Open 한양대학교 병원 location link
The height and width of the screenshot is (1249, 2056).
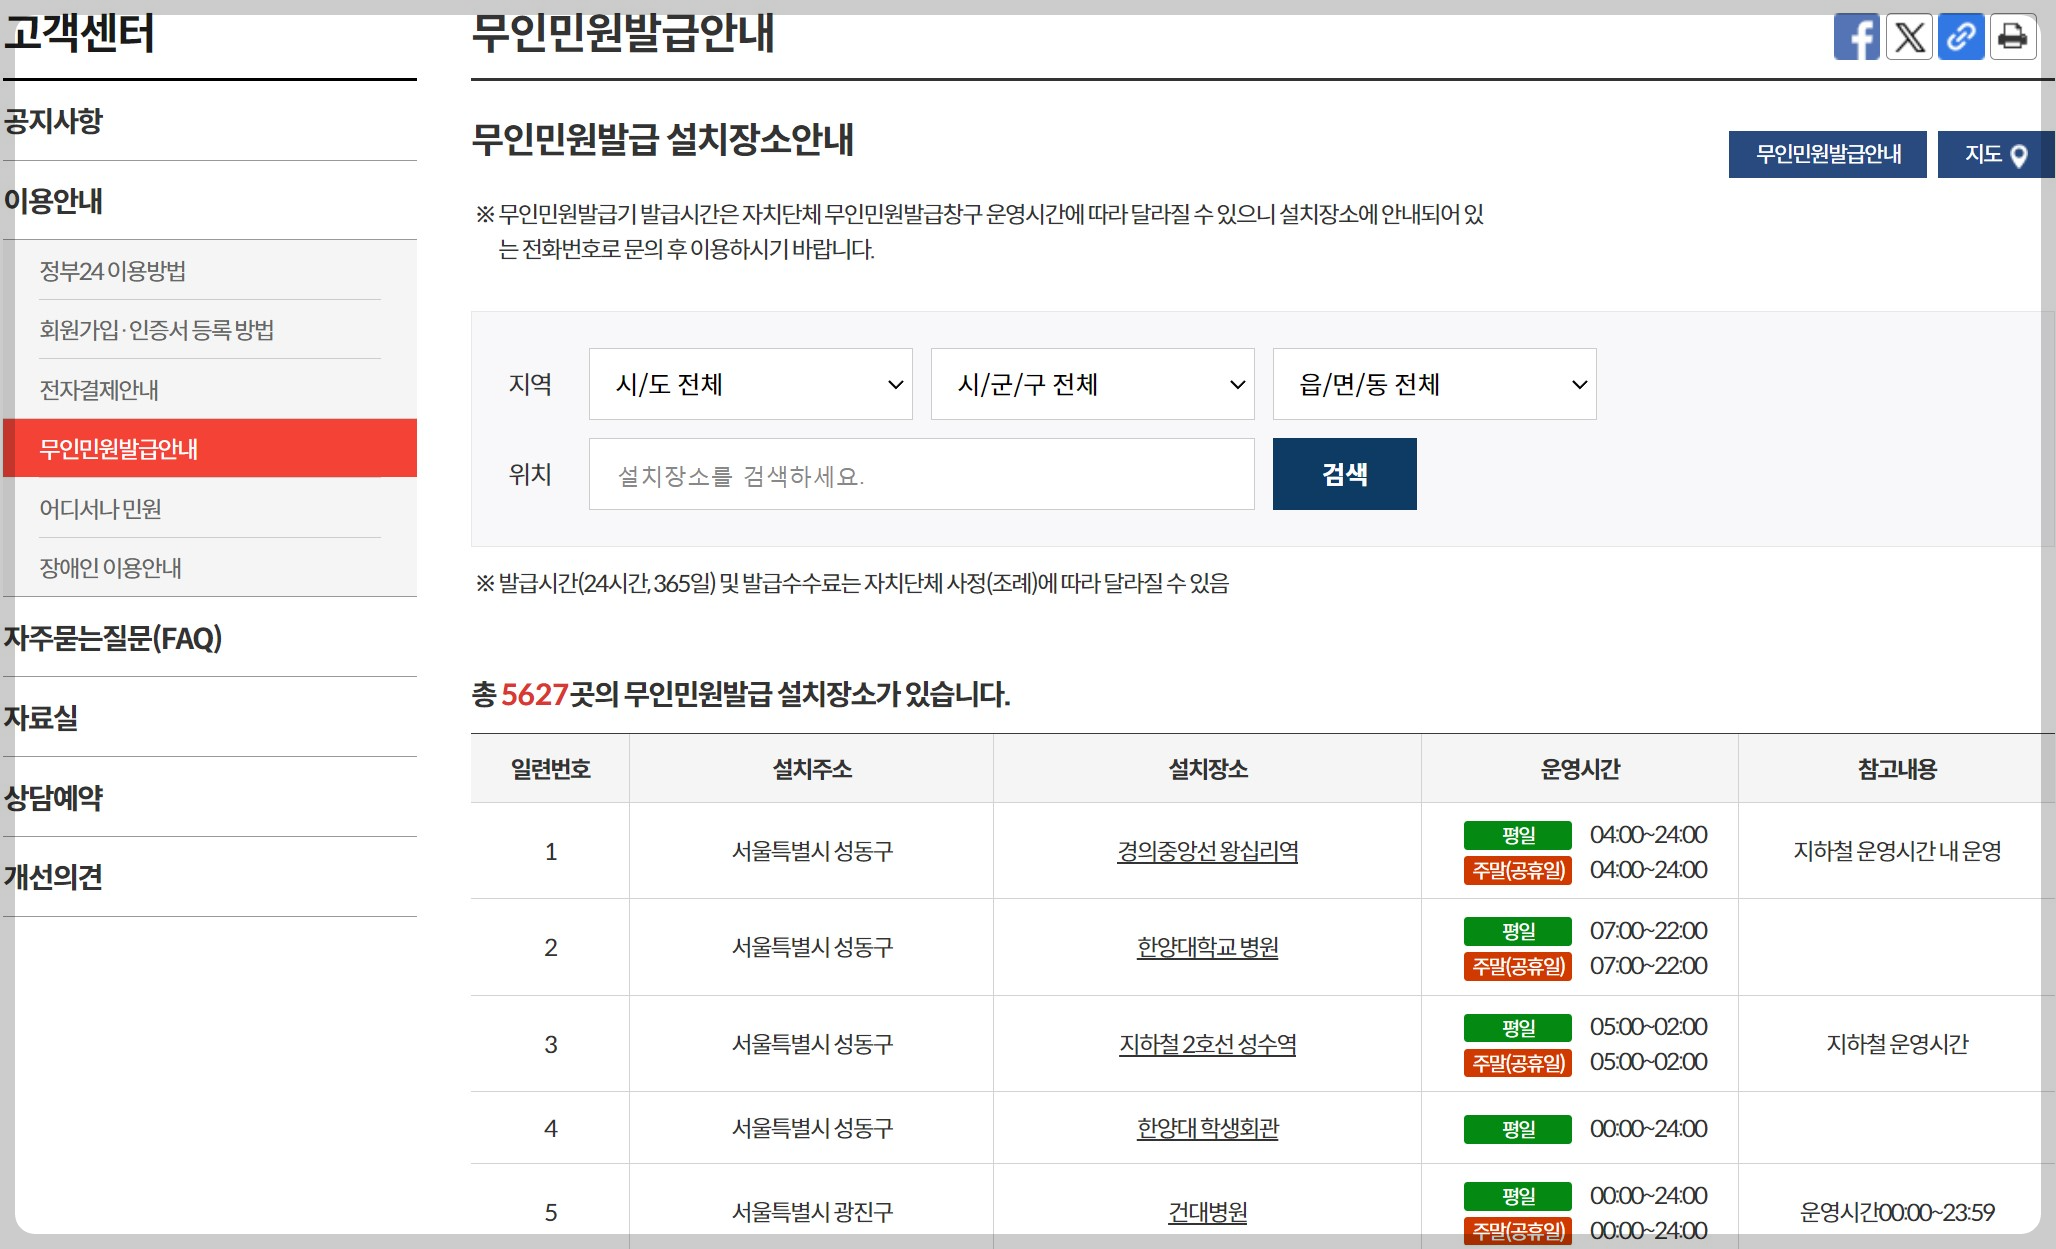(1207, 947)
